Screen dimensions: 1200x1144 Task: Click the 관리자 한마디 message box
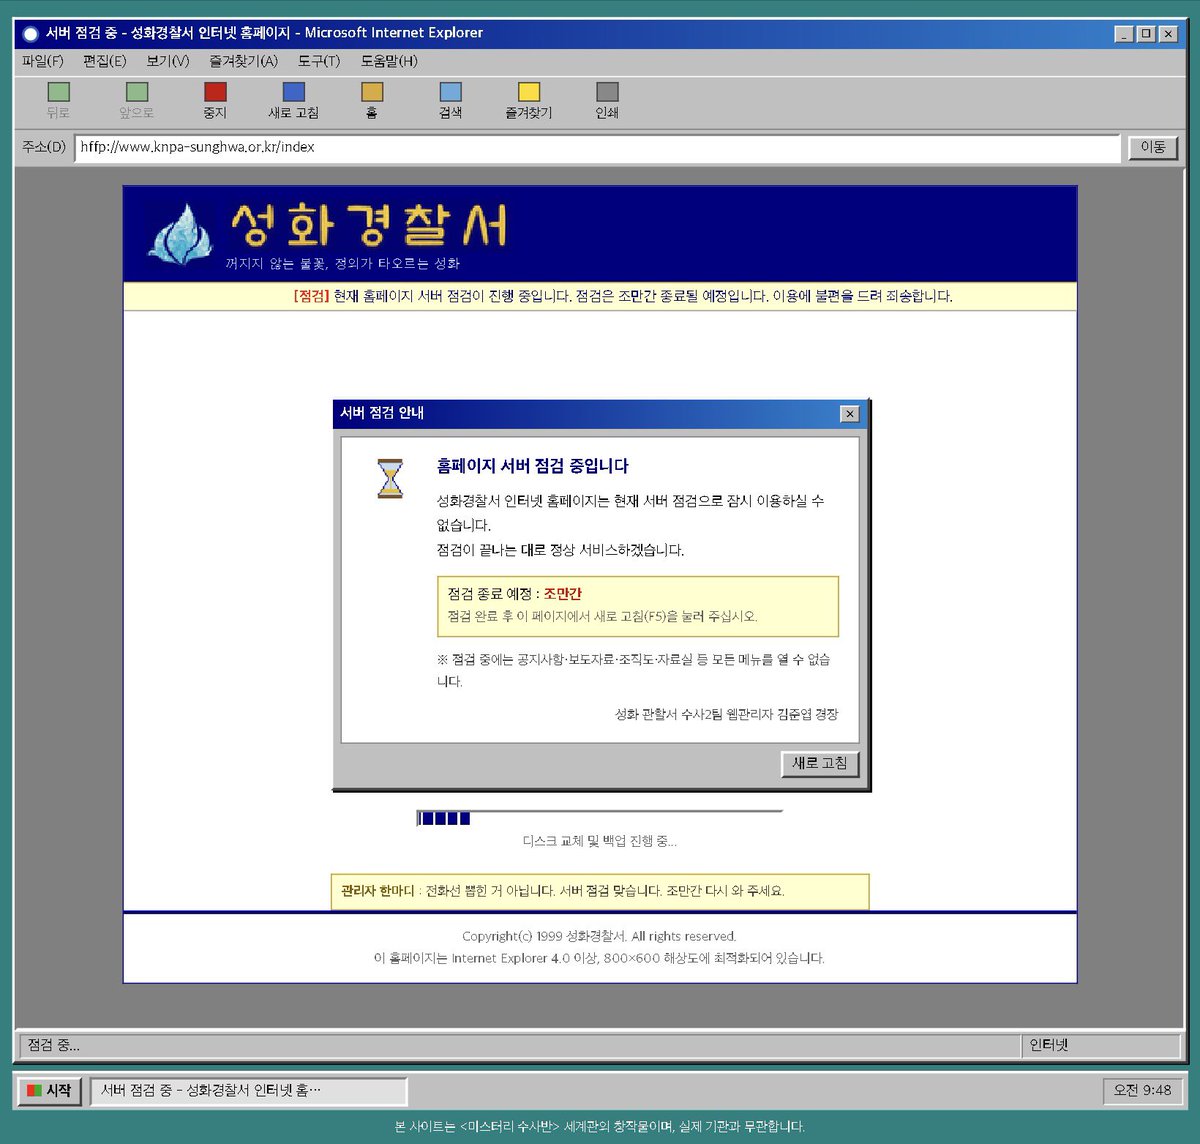(x=600, y=891)
